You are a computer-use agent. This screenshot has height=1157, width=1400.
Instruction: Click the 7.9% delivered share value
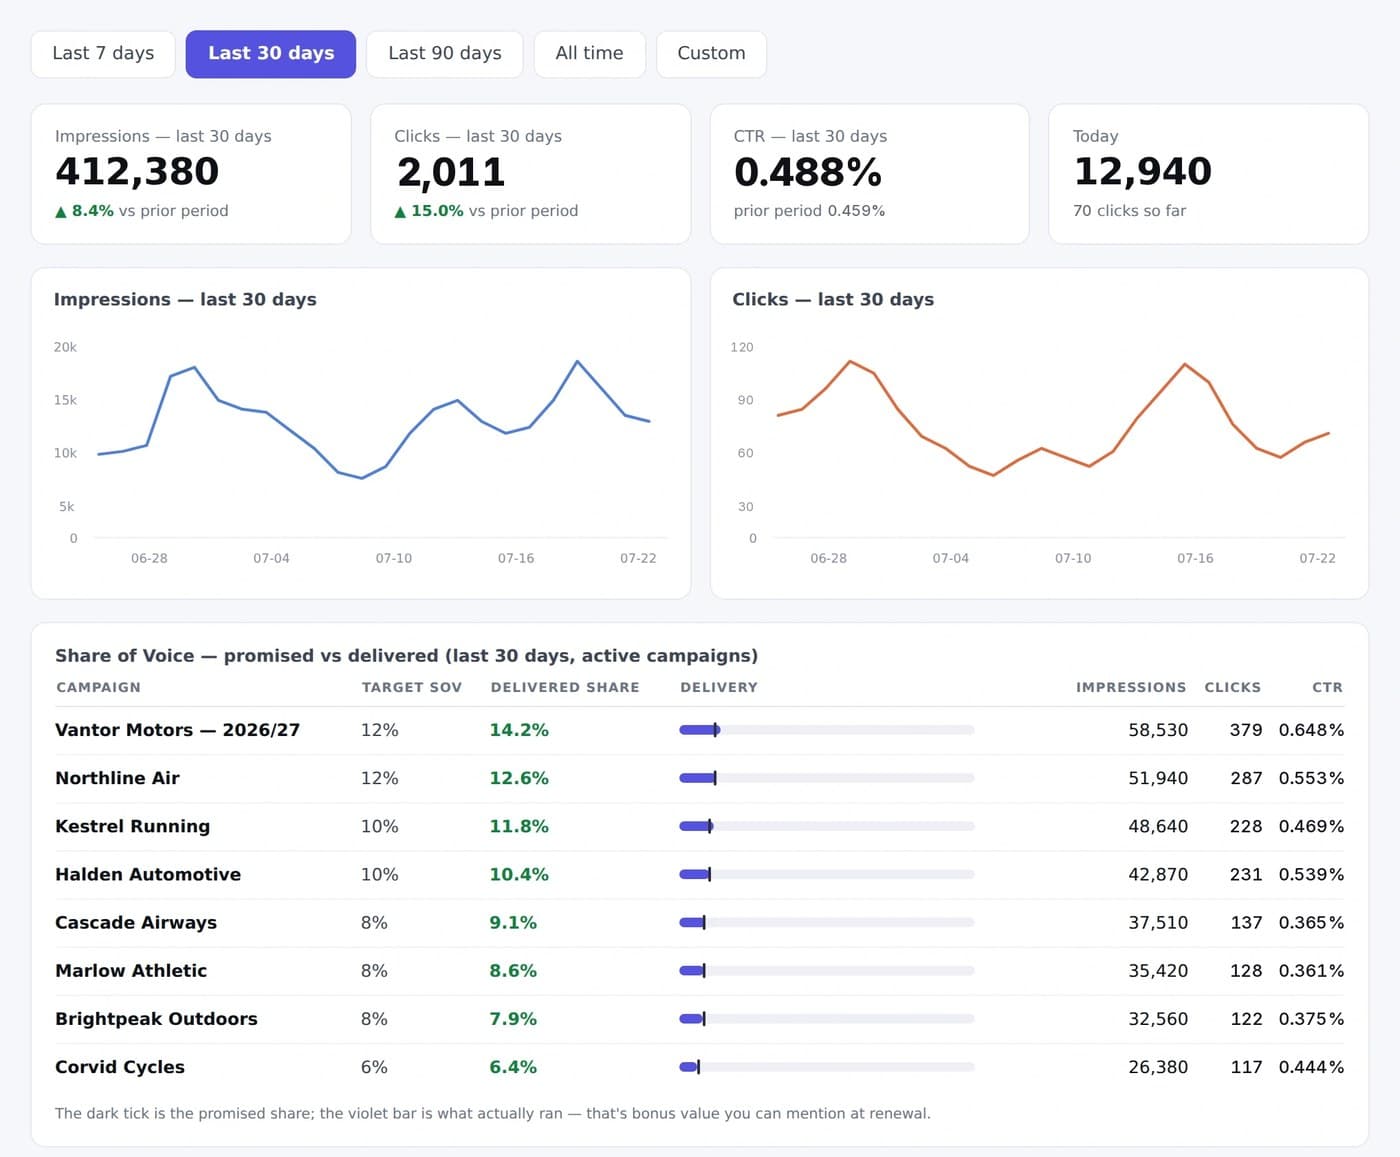pyautogui.click(x=513, y=1019)
